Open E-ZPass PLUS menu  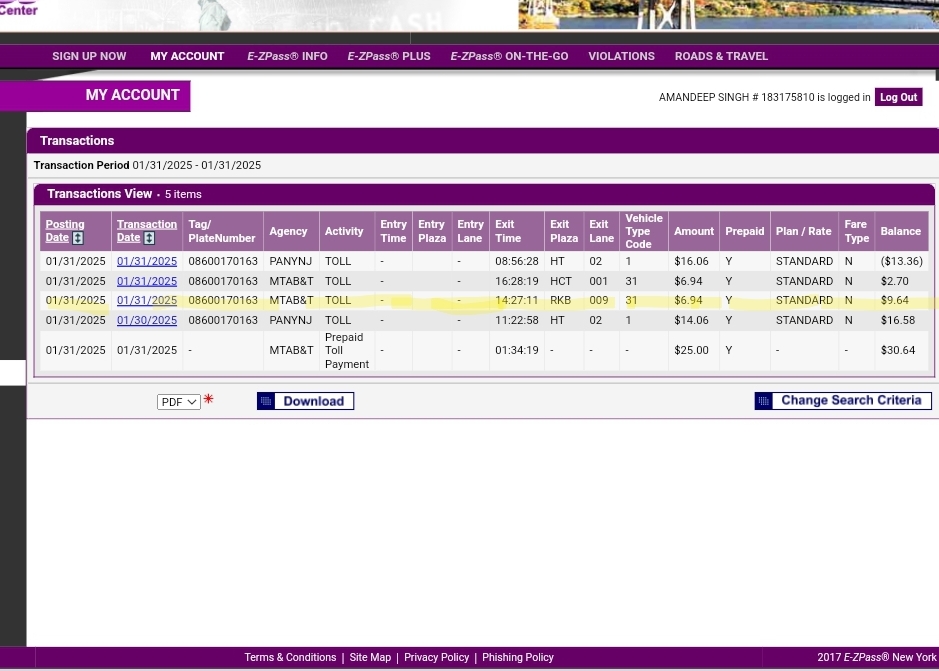[389, 56]
